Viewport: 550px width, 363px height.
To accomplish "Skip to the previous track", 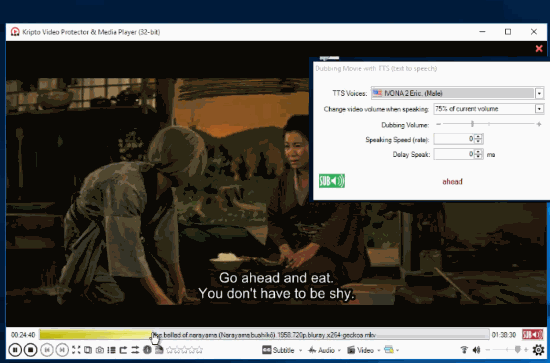I will (47, 350).
